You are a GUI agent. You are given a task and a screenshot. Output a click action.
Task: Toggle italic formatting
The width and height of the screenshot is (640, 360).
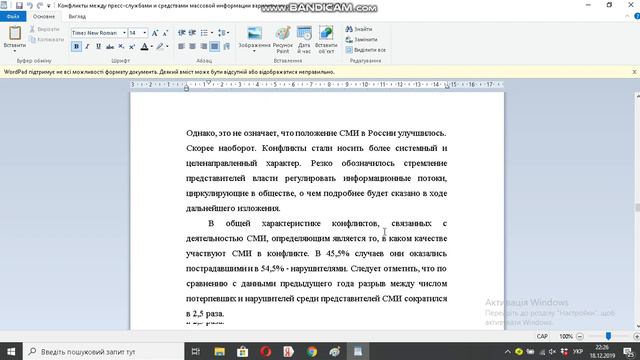(x=87, y=47)
